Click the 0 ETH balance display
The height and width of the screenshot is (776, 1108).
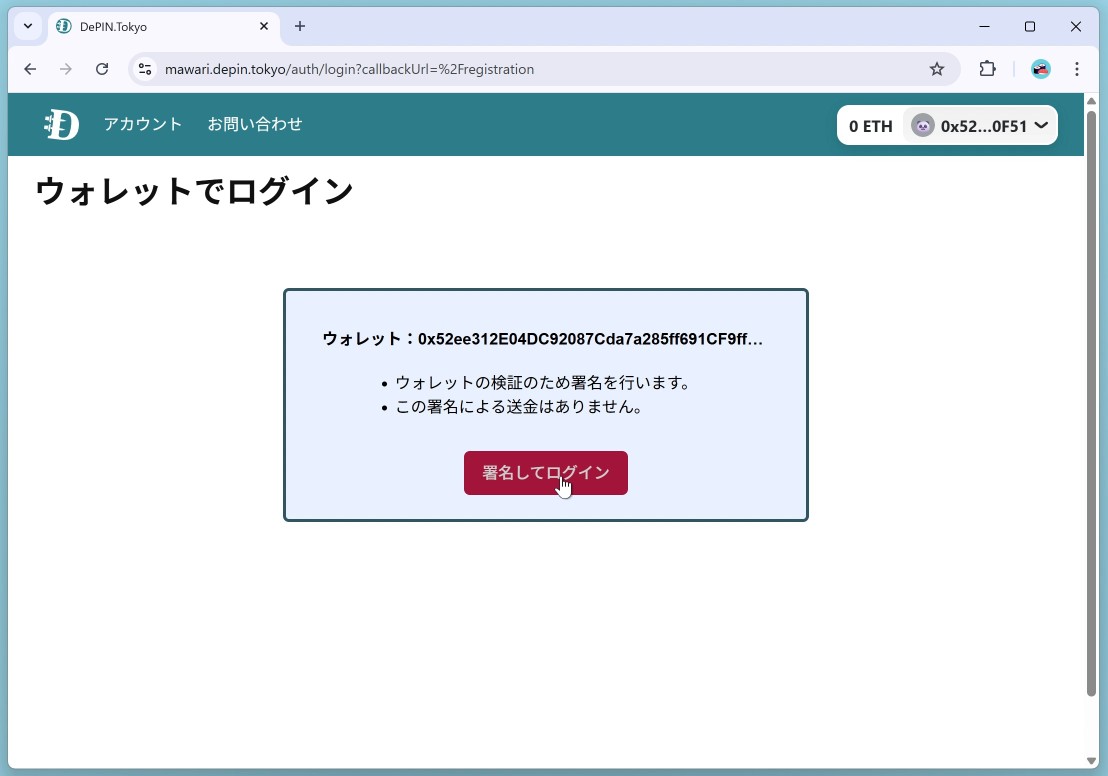click(870, 126)
